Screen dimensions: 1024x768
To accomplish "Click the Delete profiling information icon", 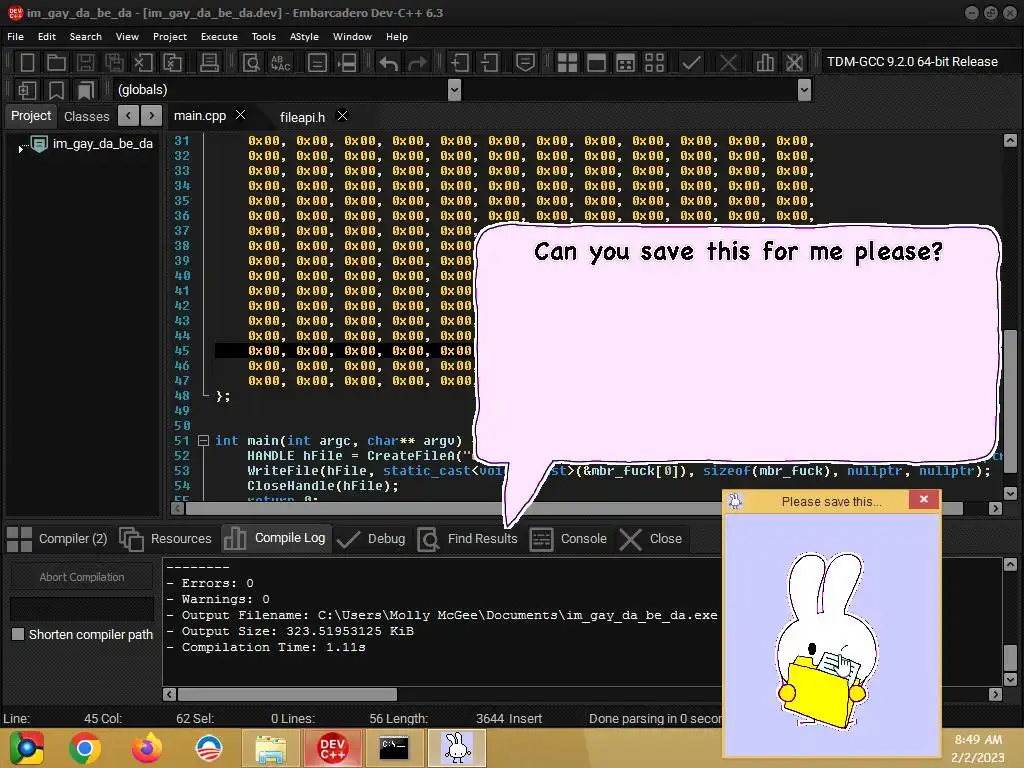I will pos(794,63).
